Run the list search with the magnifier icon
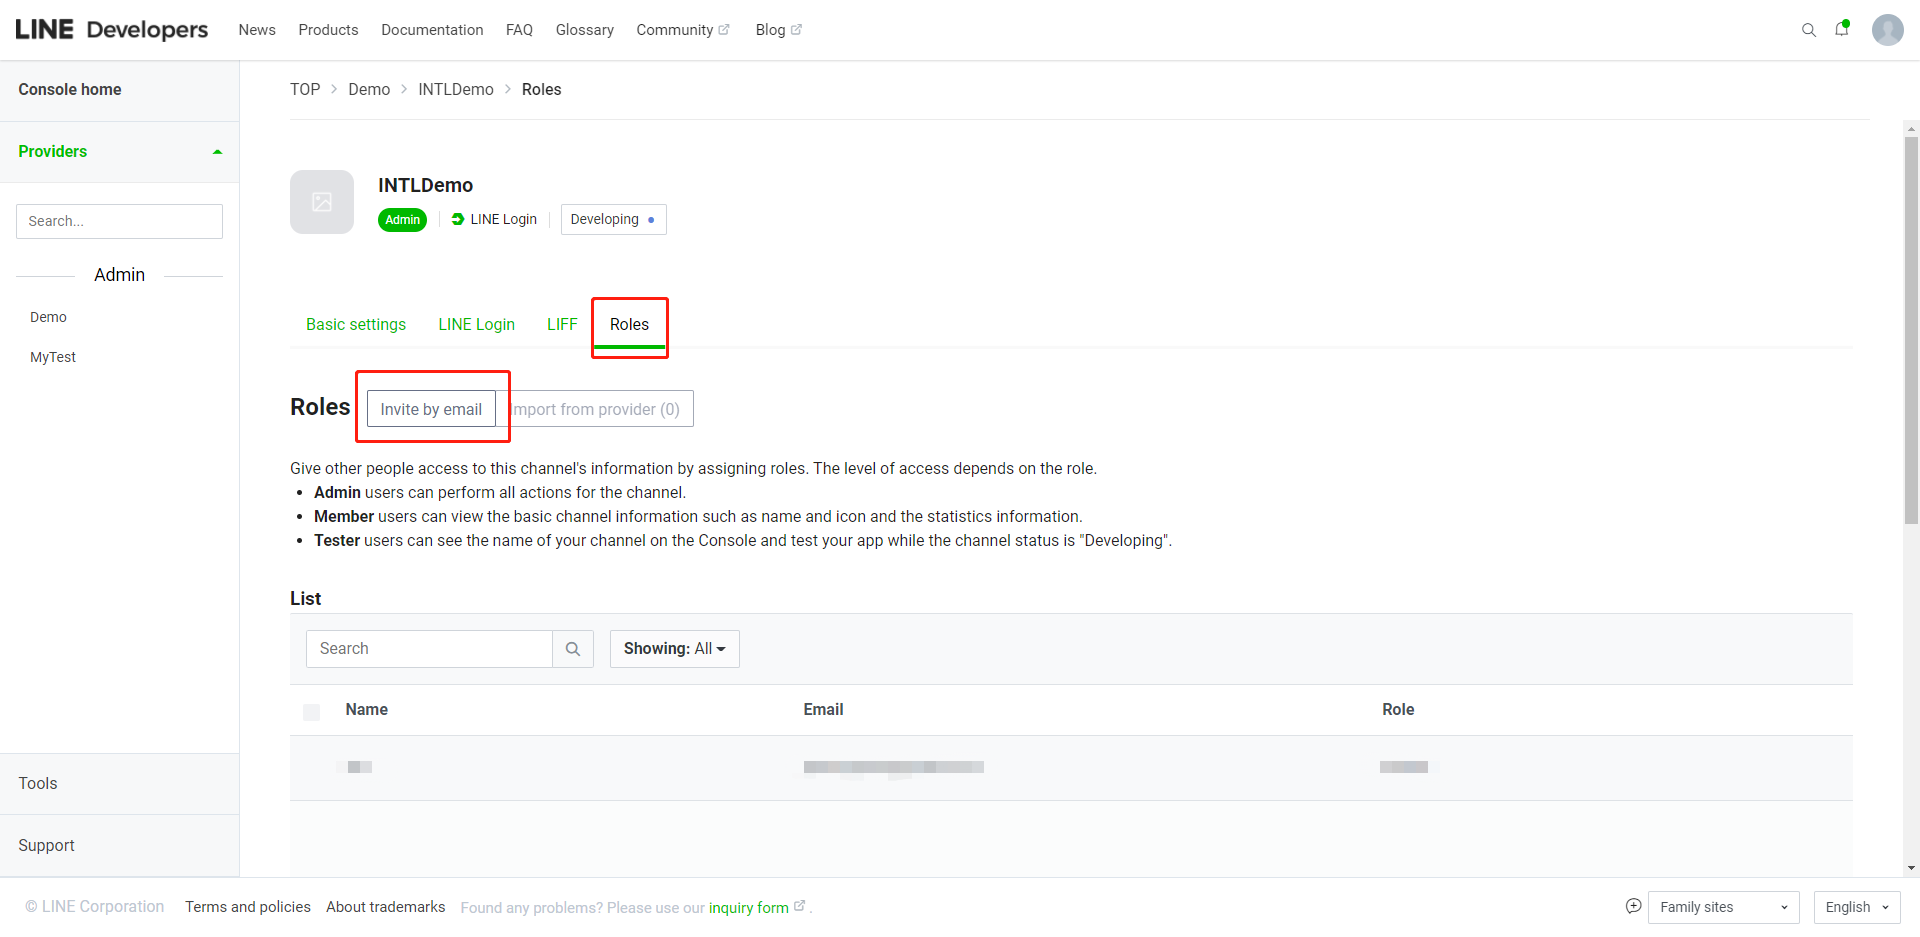Viewport: 1920px width, 937px height. [572, 648]
